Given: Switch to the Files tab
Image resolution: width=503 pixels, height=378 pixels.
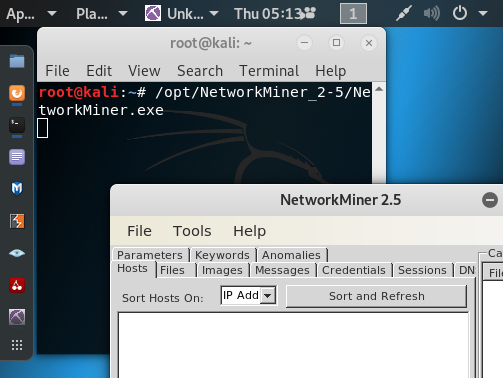Looking at the screenshot, I should 176,270.
